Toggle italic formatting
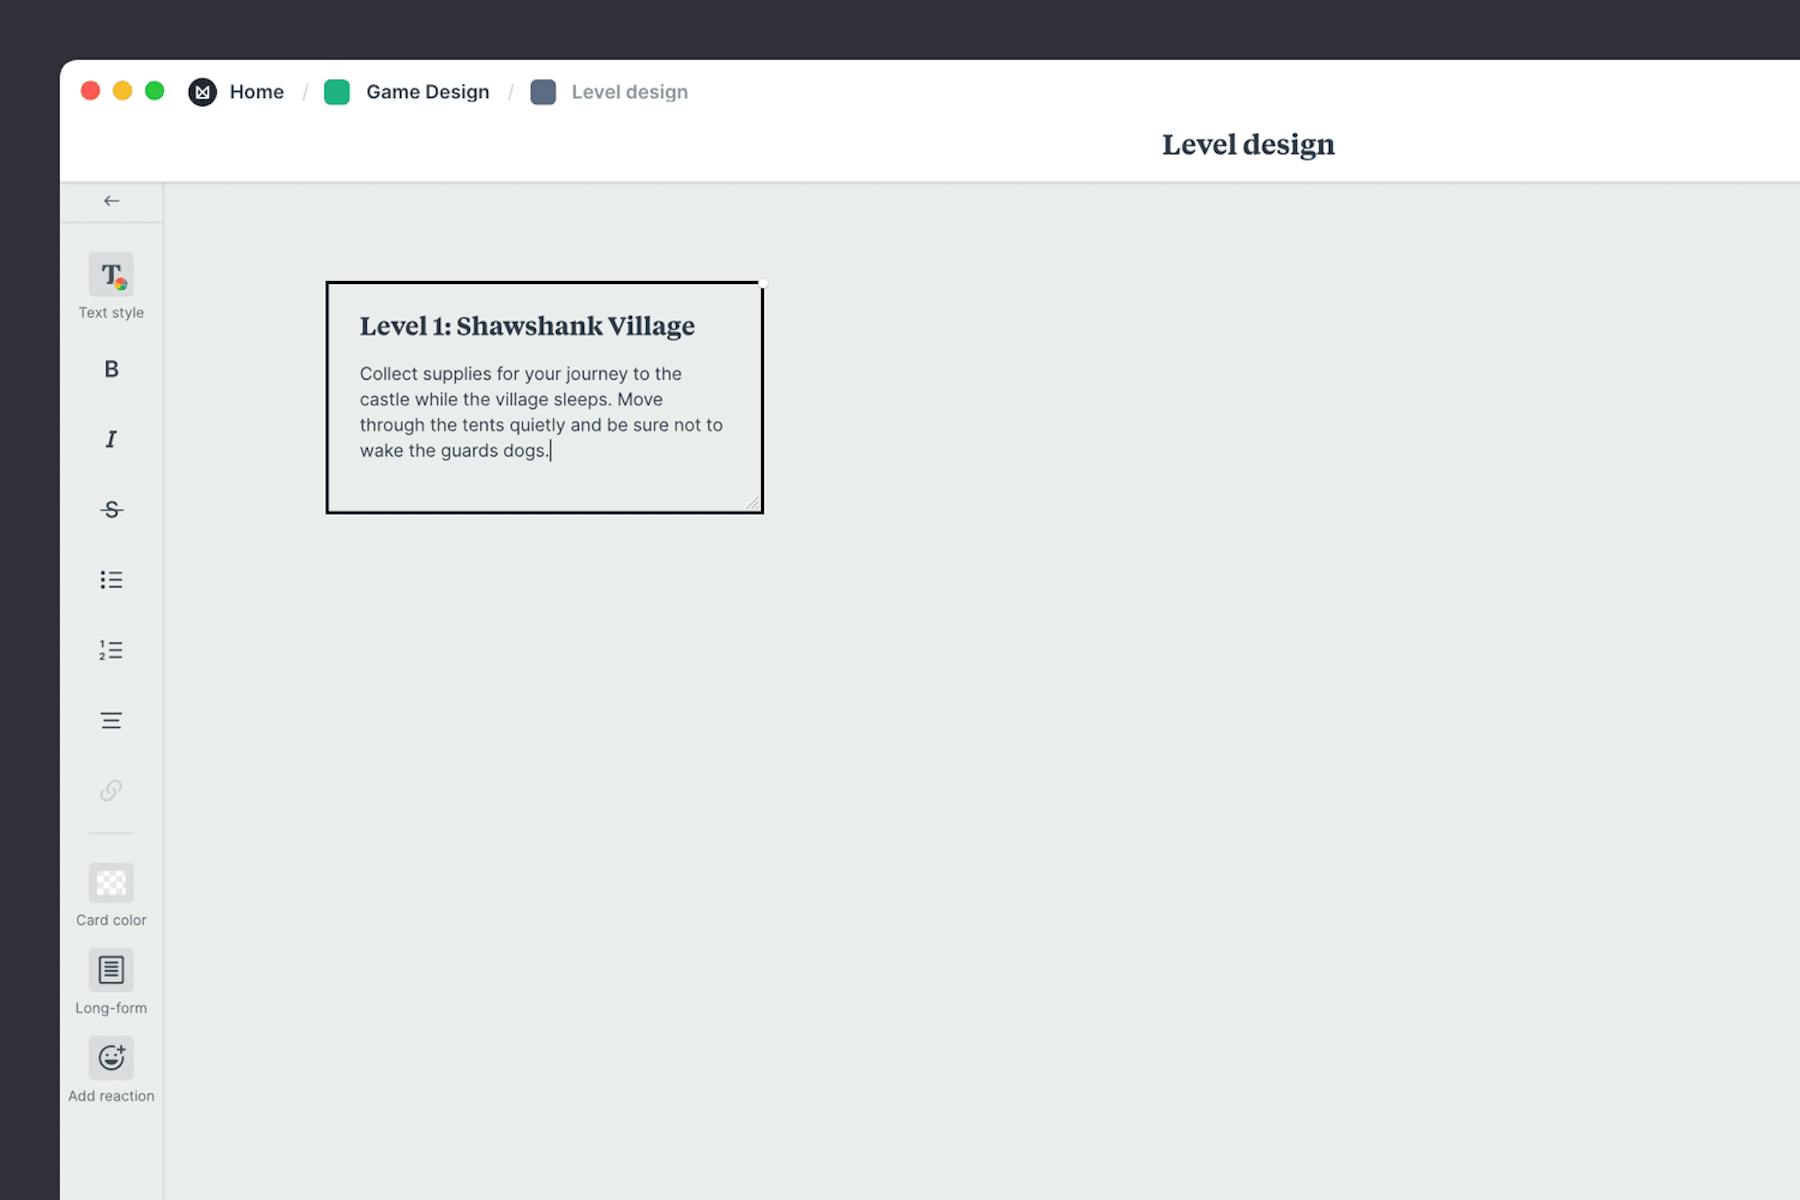The height and width of the screenshot is (1200, 1800). [x=111, y=439]
